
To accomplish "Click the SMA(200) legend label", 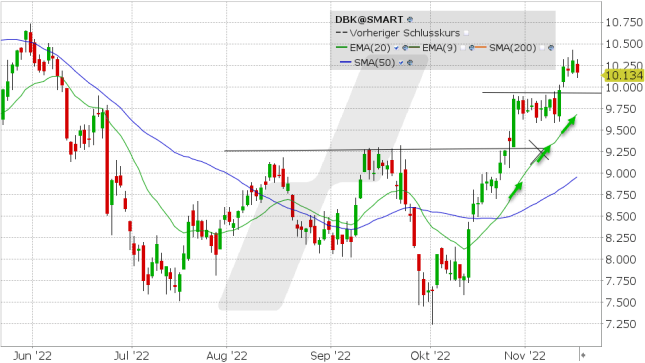I will [513, 48].
